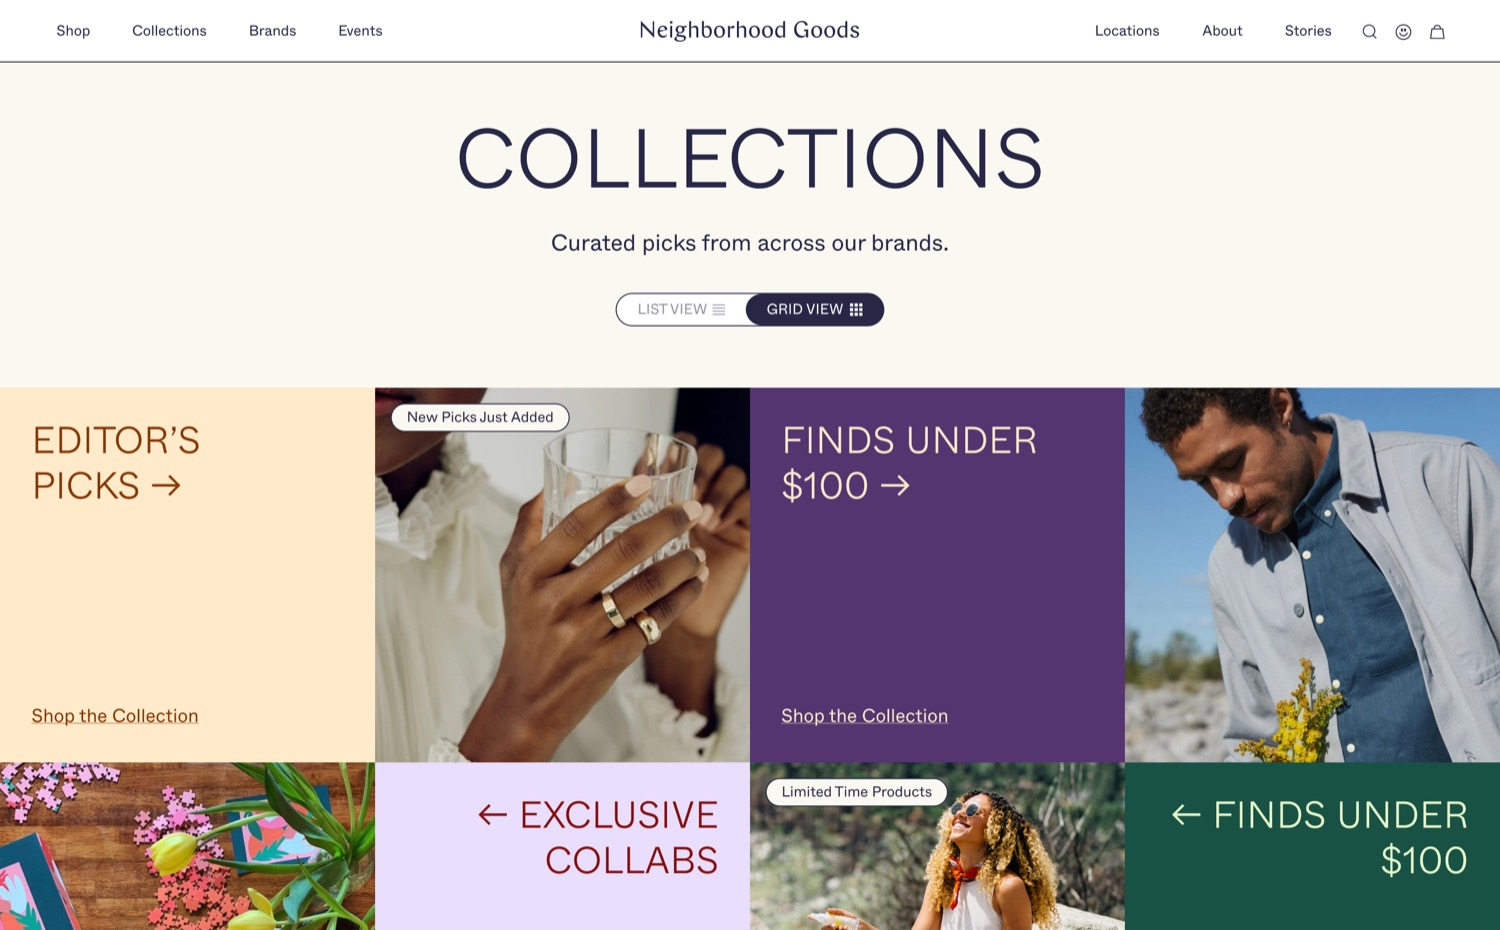Open the Shop menu
Image resolution: width=1500 pixels, height=930 pixels.
[x=73, y=31]
